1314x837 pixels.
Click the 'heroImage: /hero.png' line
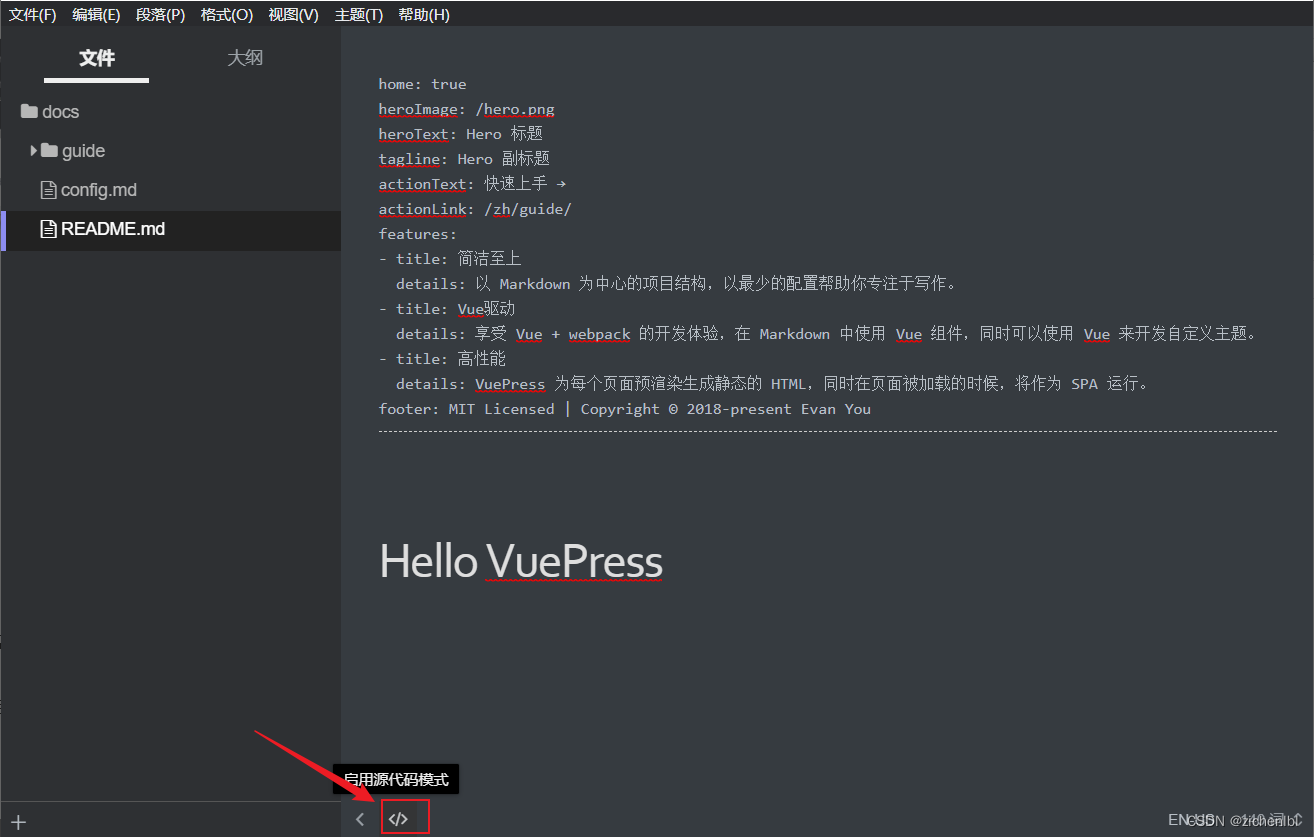click(466, 109)
